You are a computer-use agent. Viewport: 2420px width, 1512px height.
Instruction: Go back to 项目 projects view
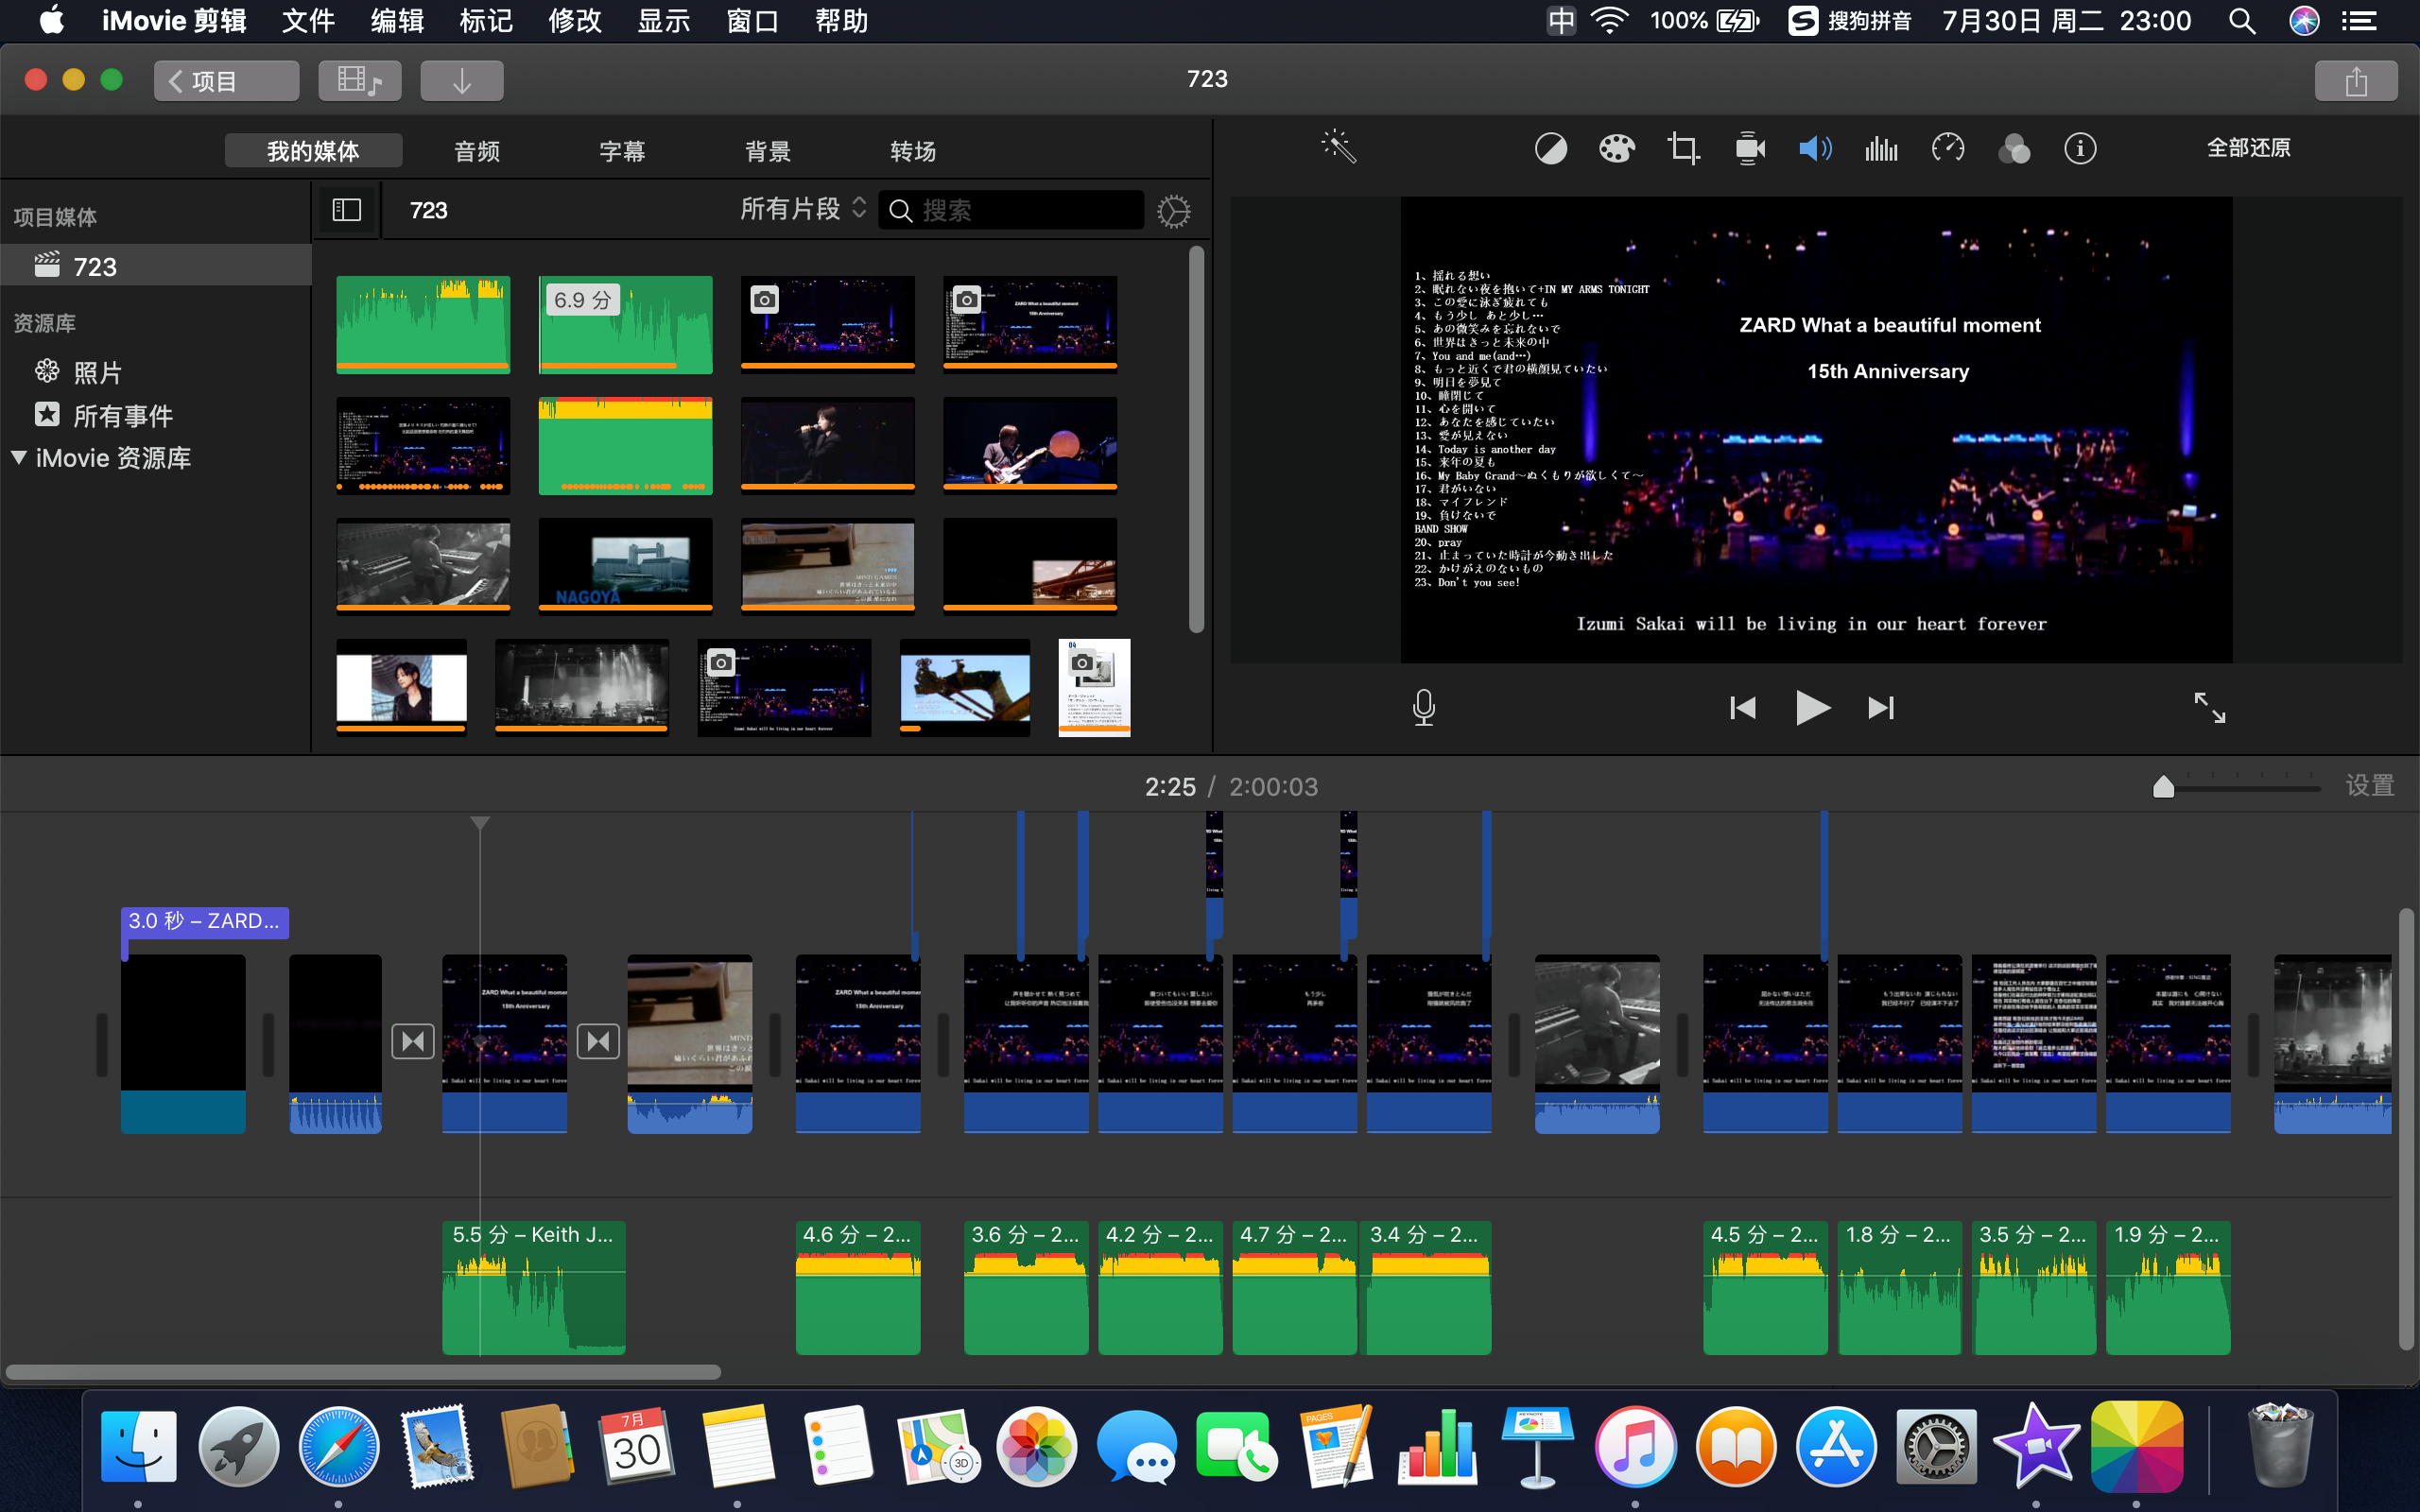coord(226,81)
